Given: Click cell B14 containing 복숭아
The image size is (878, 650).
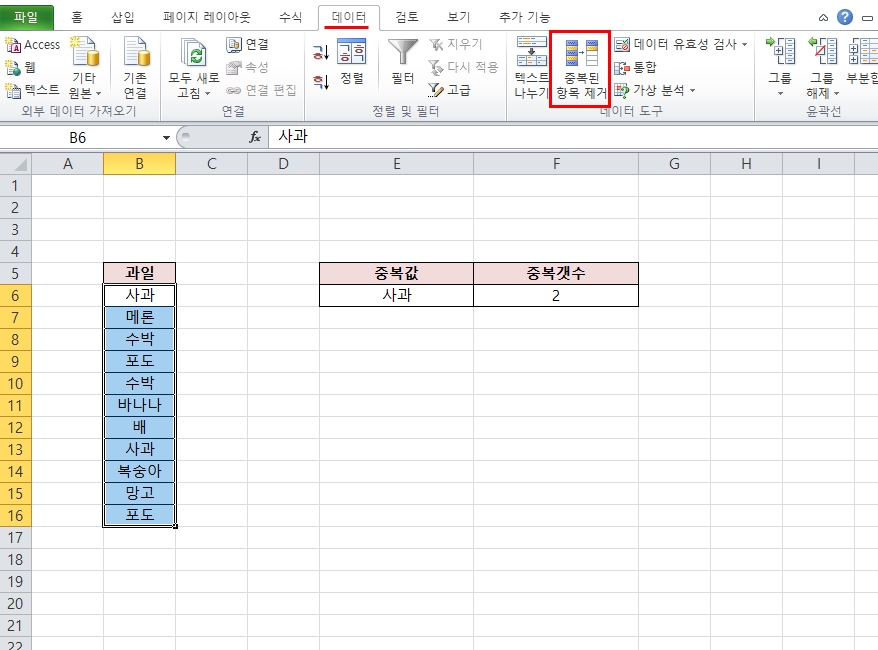Looking at the screenshot, I should tap(139, 471).
